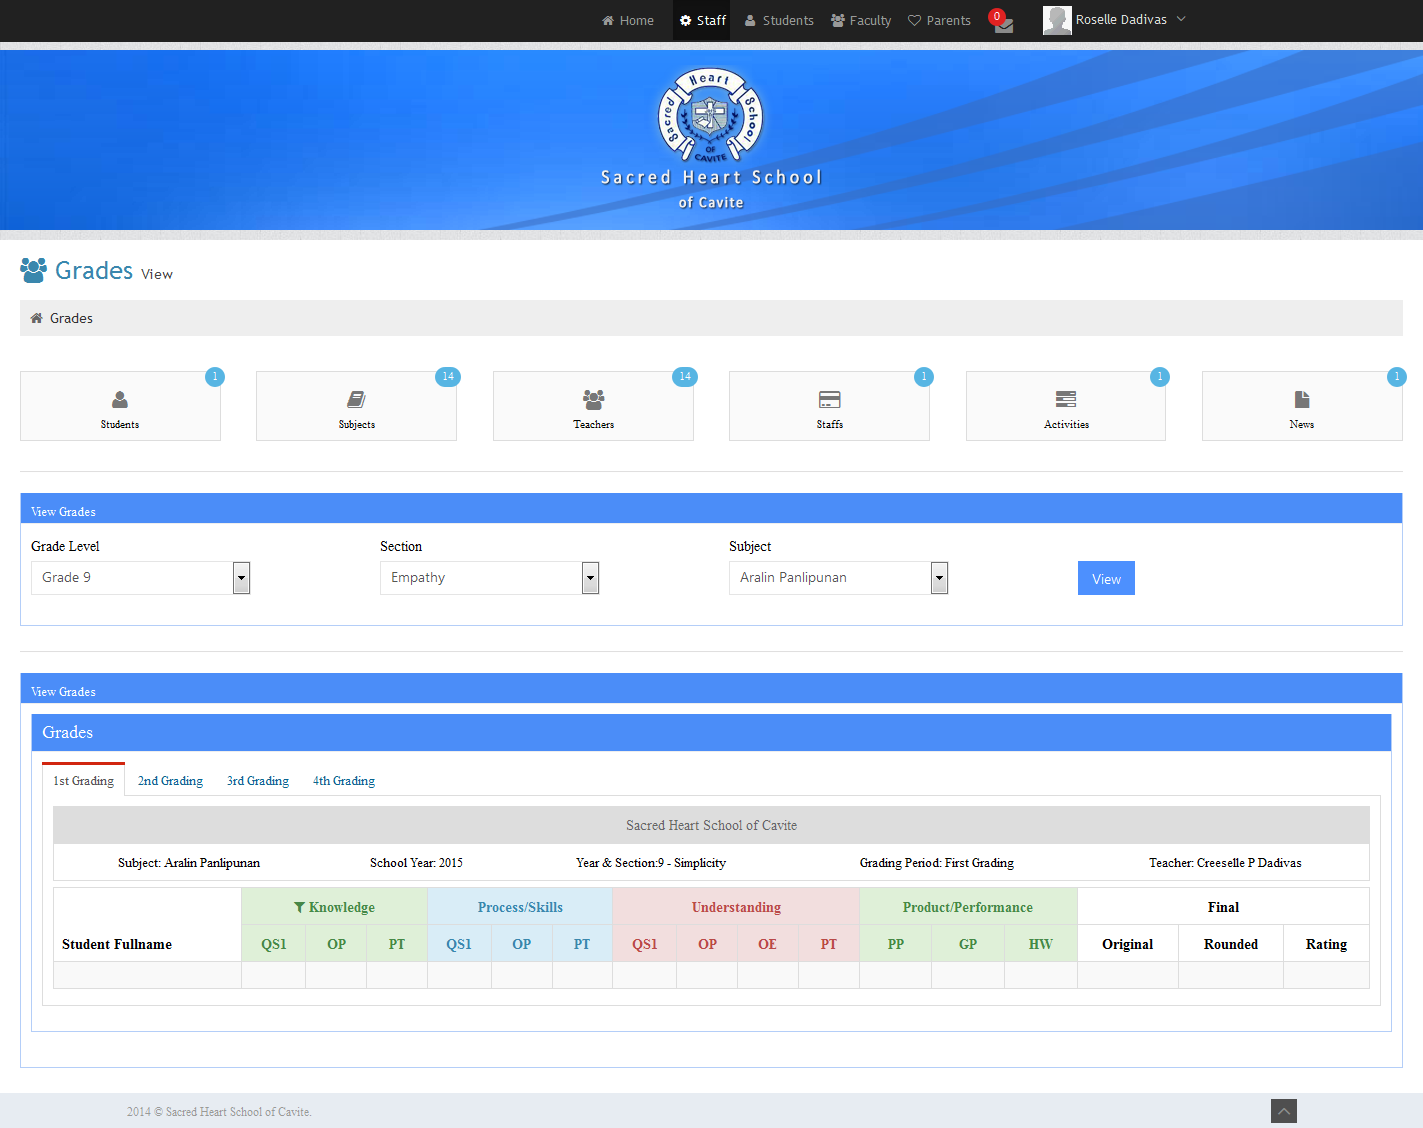
Task: Expand the Roselle Dadivas account dropdown arrow
Action: (x=1181, y=19)
